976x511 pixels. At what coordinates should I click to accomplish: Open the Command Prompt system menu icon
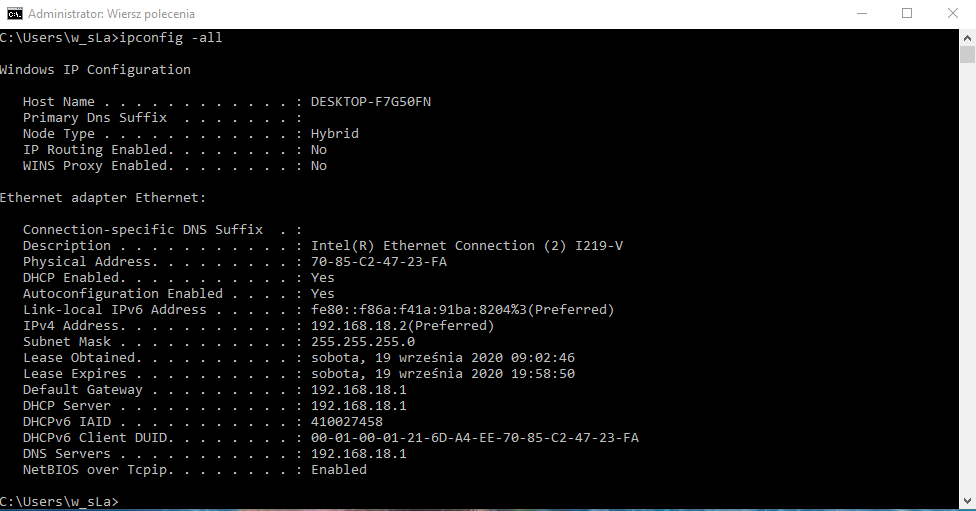(14, 14)
